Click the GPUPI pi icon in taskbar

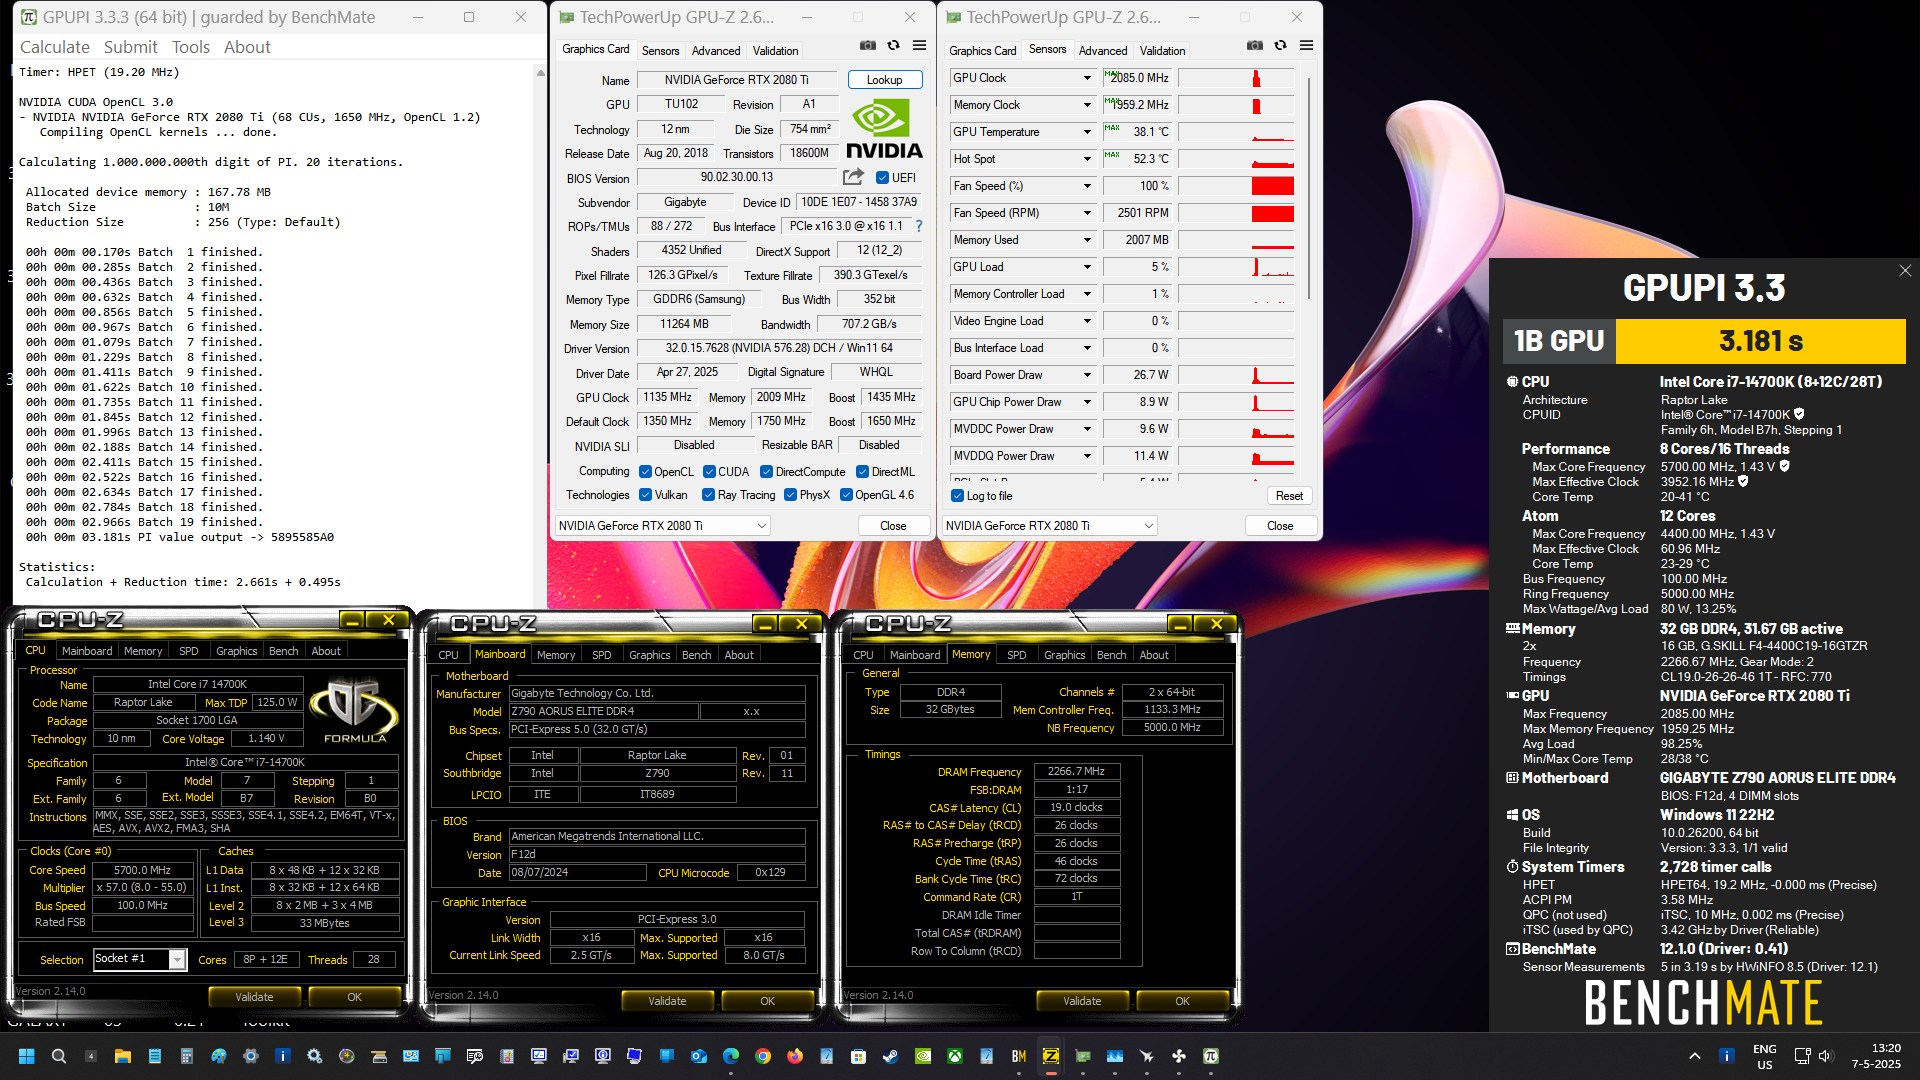1211,1056
